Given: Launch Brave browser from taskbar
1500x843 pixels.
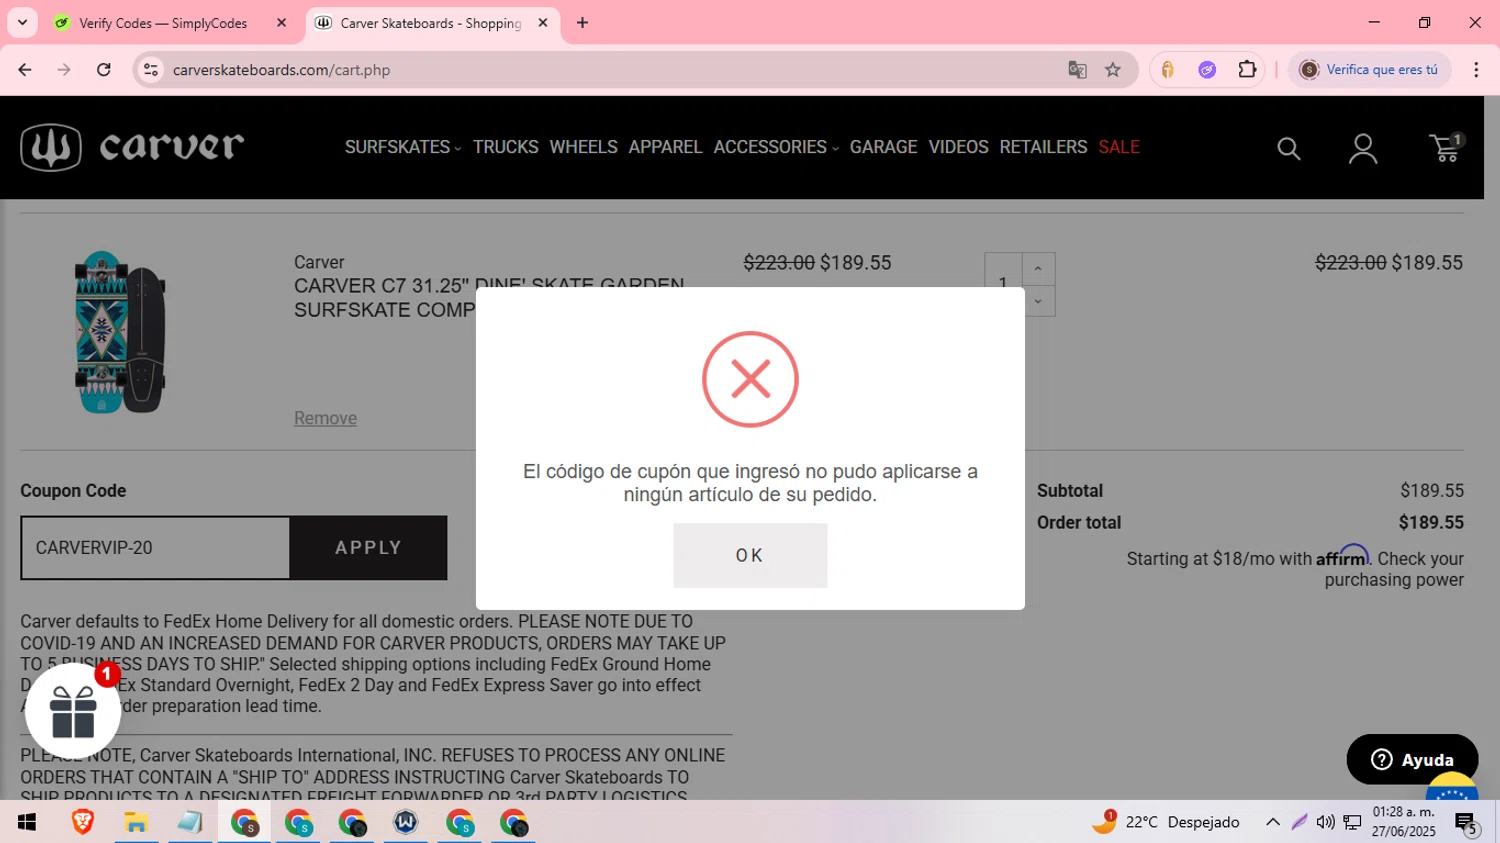Looking at the screenshot, I should (x=82, y=822).
